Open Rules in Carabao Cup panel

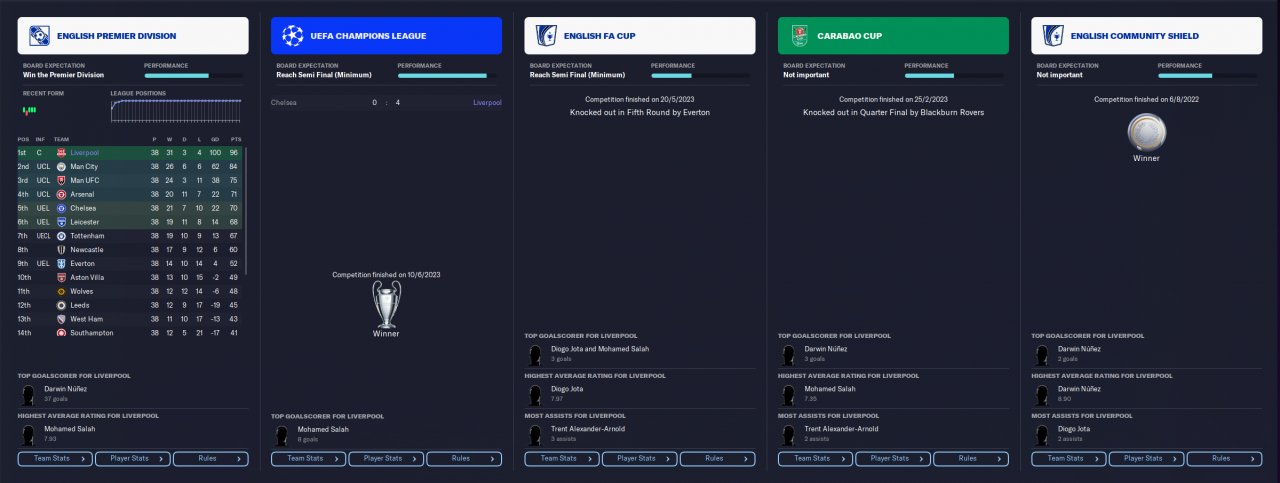971,459
